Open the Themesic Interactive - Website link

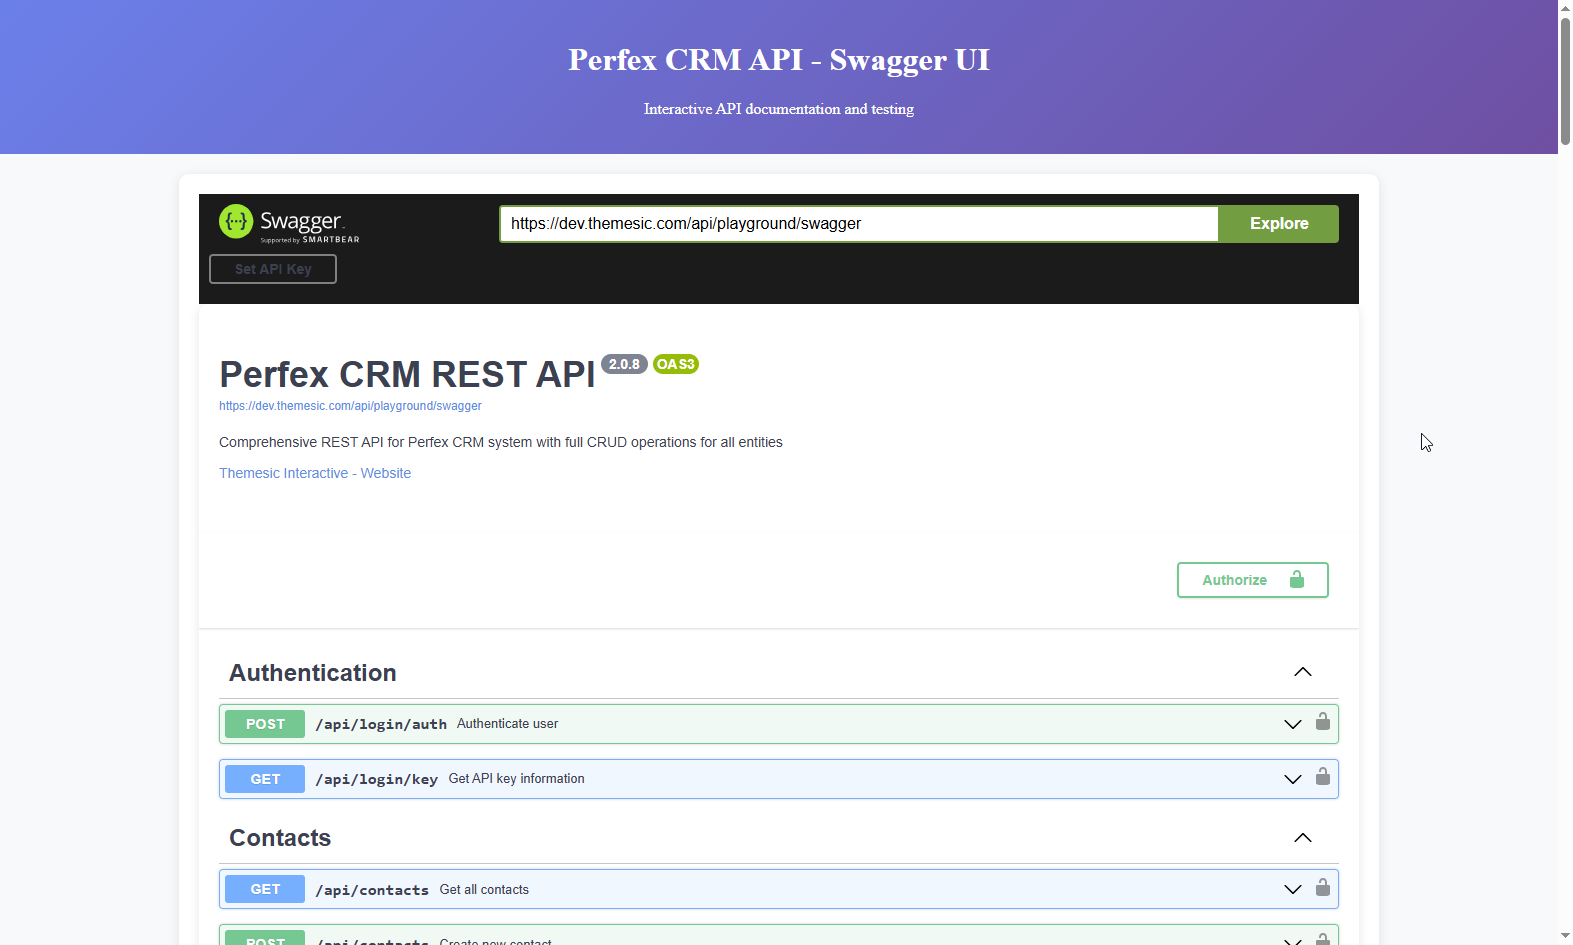(315, 473)
